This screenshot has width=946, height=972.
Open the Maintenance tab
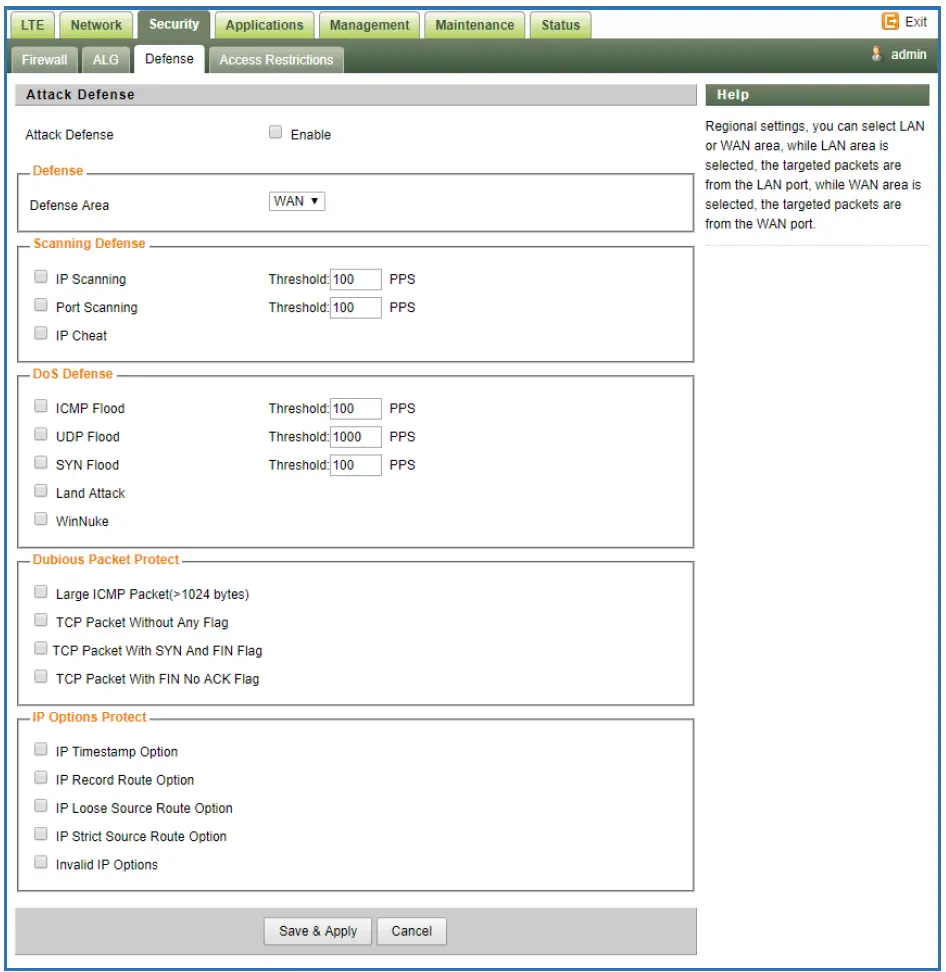coord(475,25)
